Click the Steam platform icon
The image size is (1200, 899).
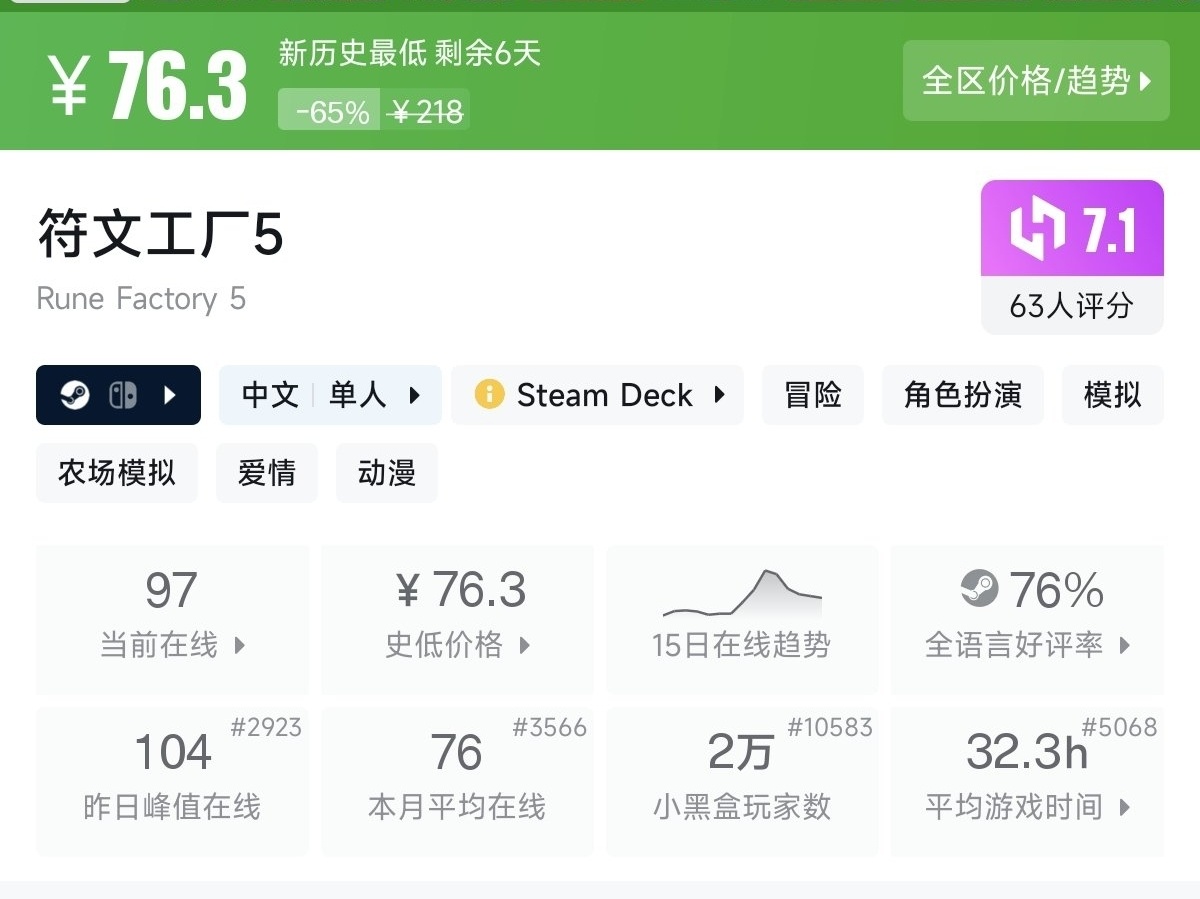[x=74, y=395]
